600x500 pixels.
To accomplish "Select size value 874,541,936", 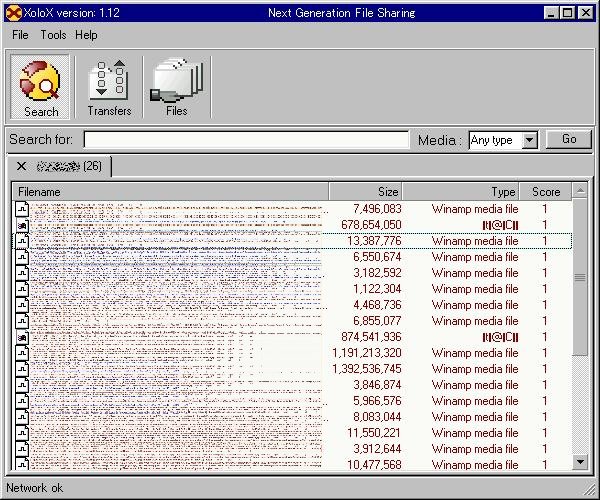I will coord(371,337).
